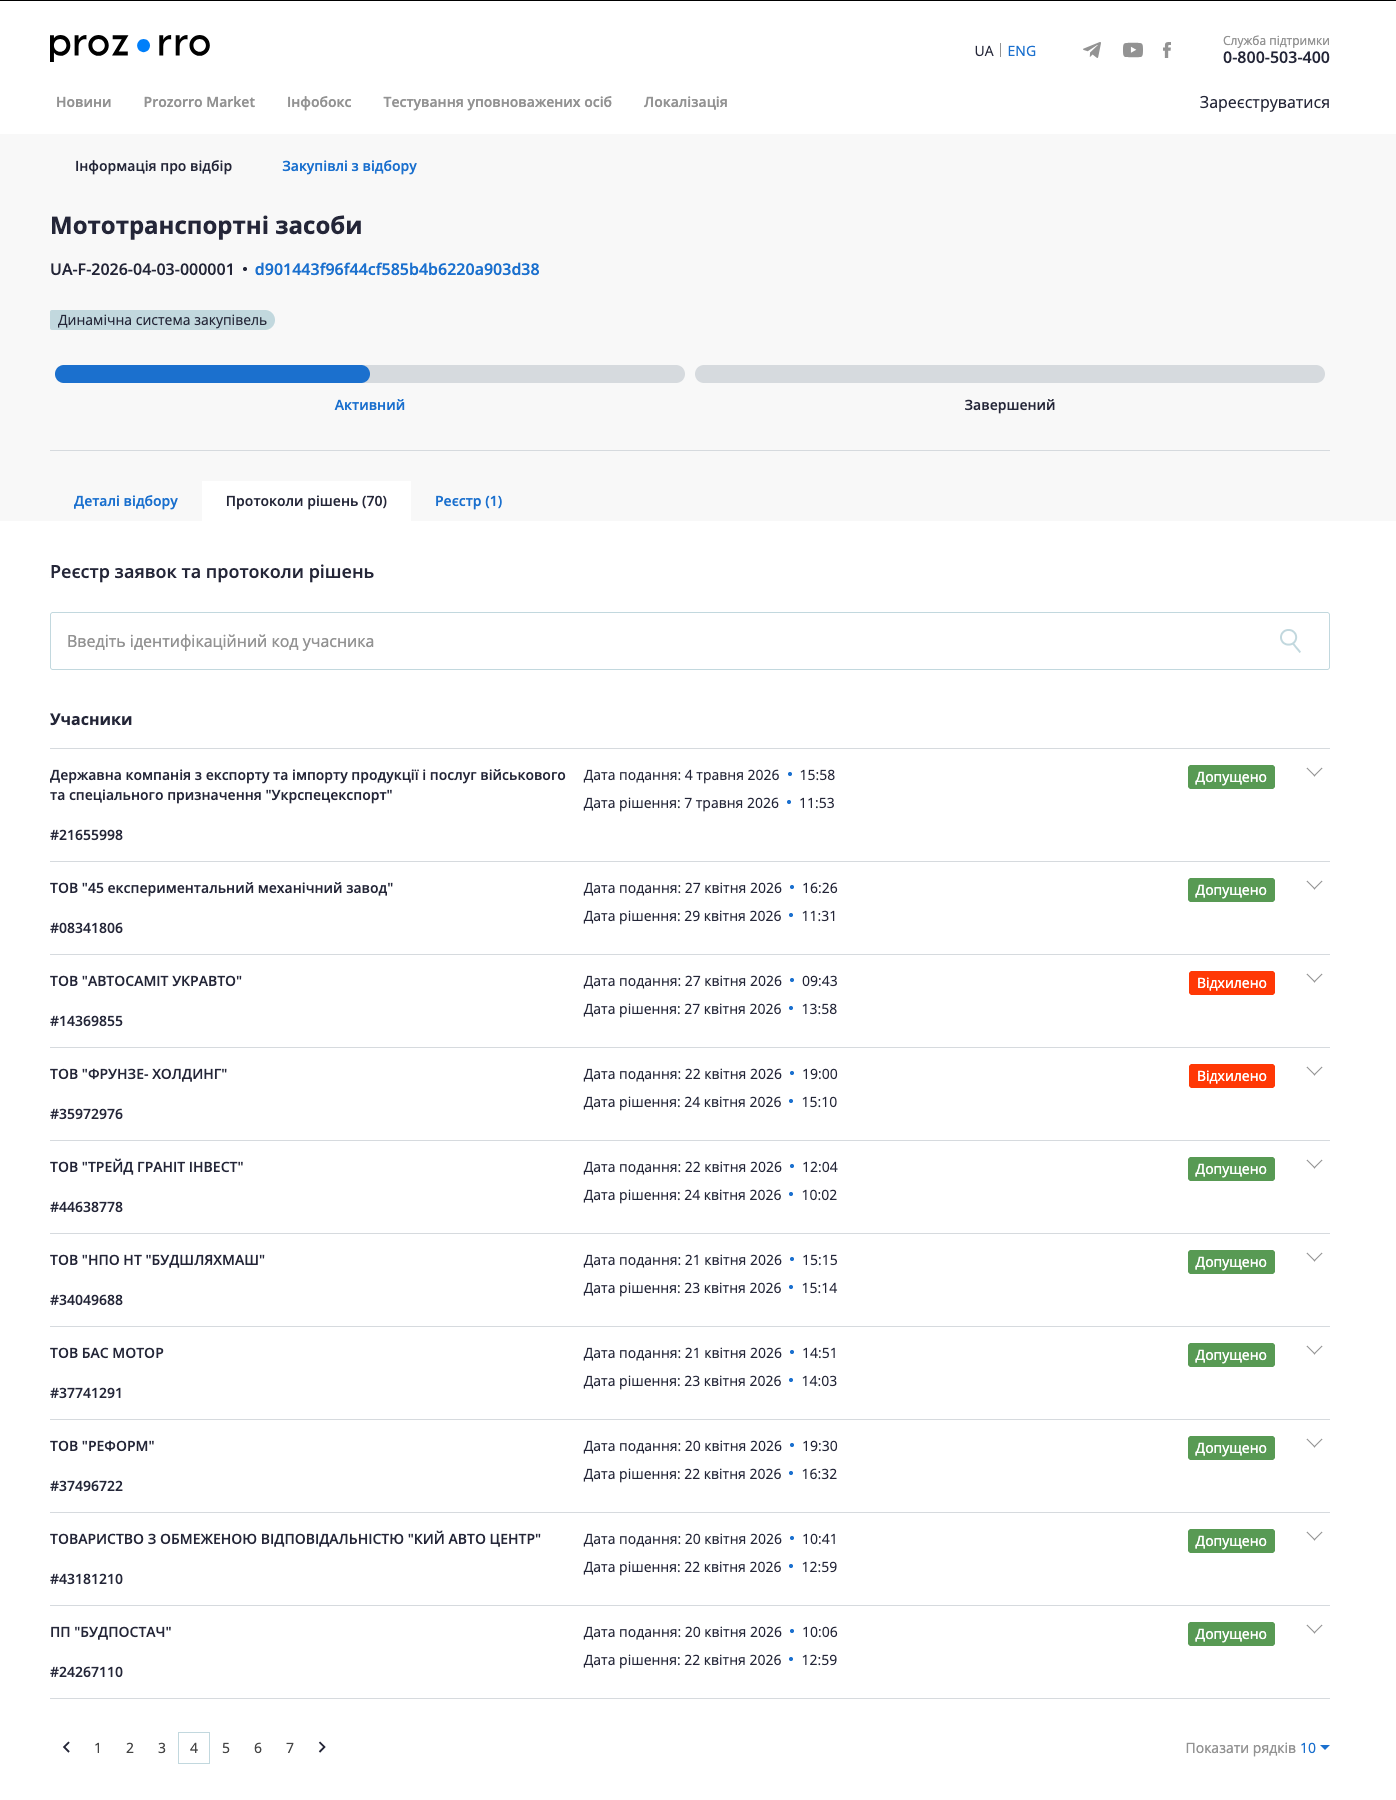
Task: Click participant code #08341806
Action: pos(87,928)
